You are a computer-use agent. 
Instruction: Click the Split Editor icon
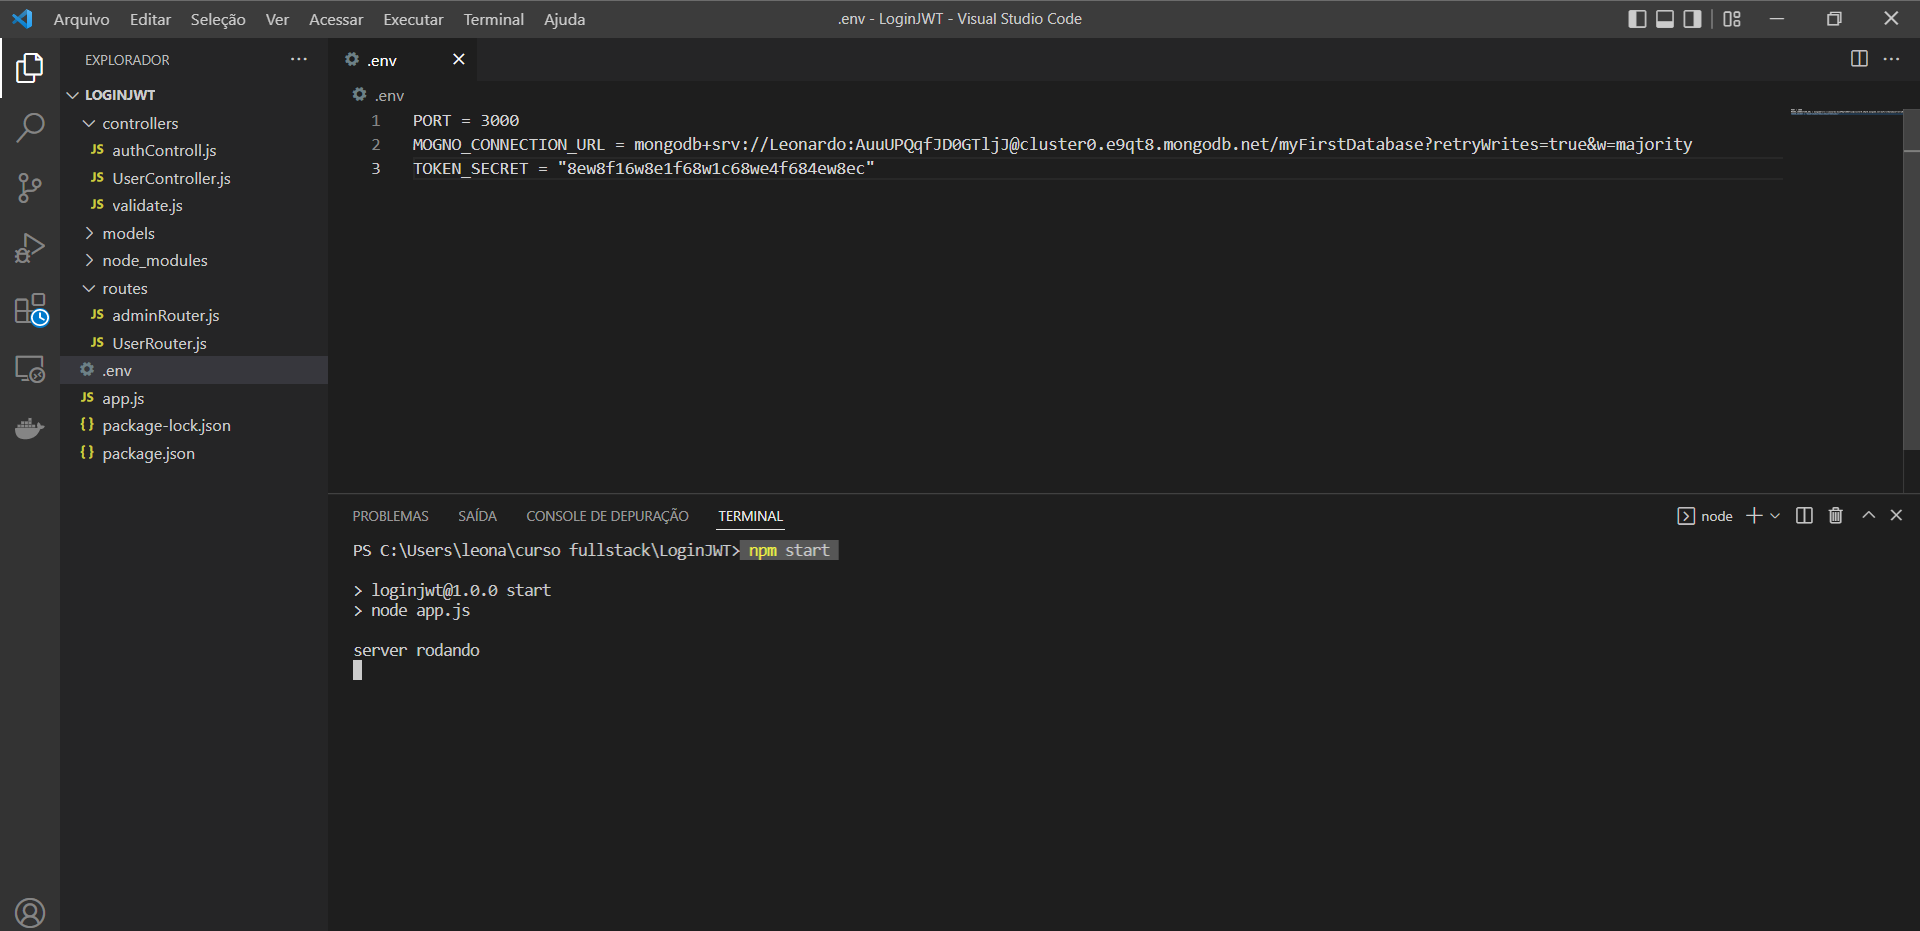click(x=1859, y=59)
